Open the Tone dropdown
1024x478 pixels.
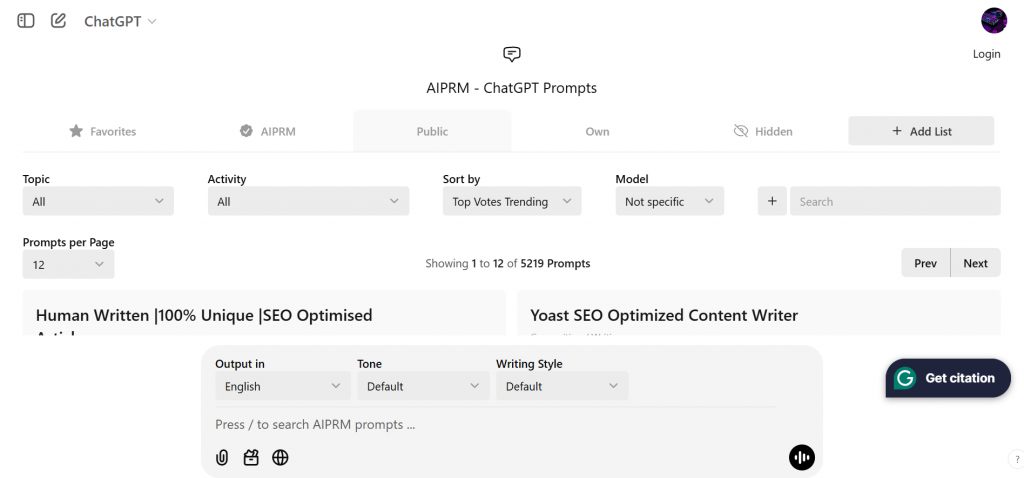click(x=423, y=387)
